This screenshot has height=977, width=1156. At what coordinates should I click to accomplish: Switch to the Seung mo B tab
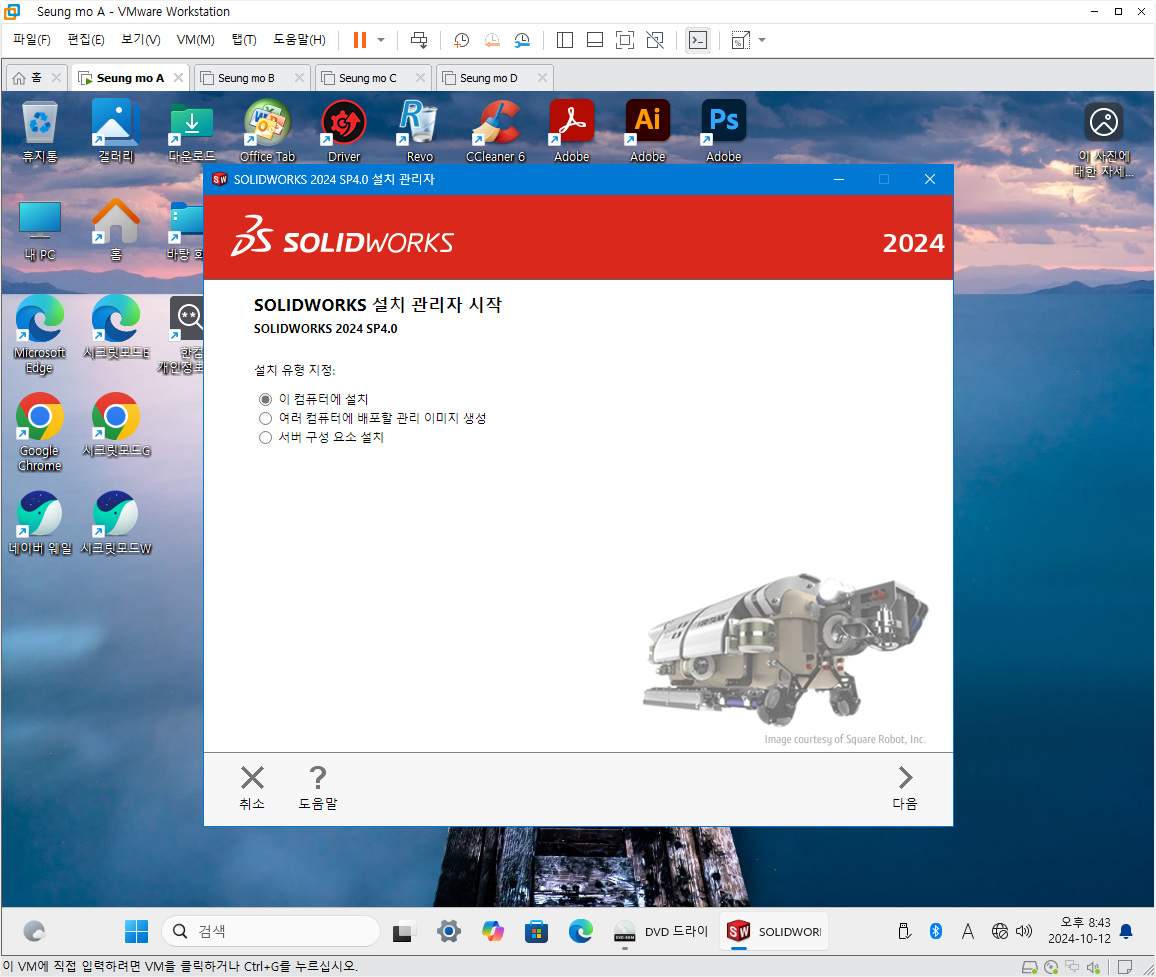246,78
